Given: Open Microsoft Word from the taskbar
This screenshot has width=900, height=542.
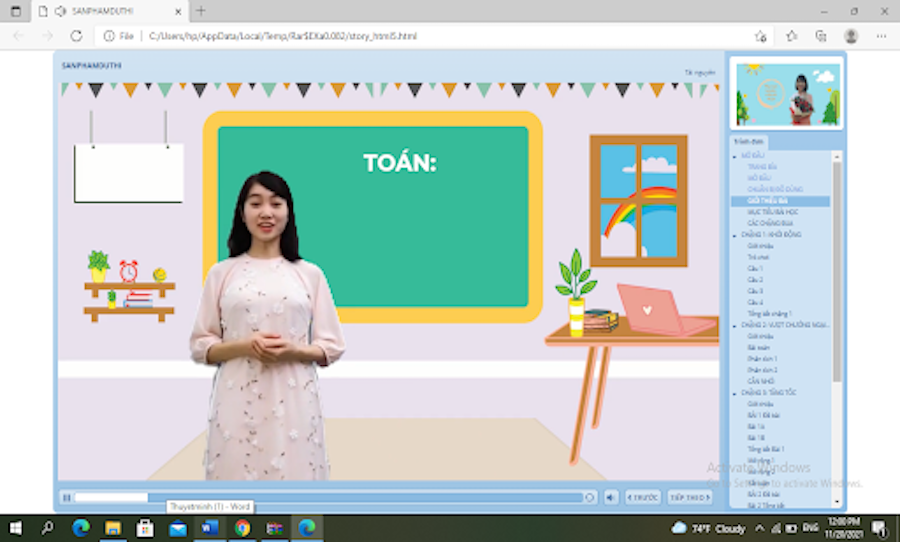Looking at the screenshot, I should [209, 528].
